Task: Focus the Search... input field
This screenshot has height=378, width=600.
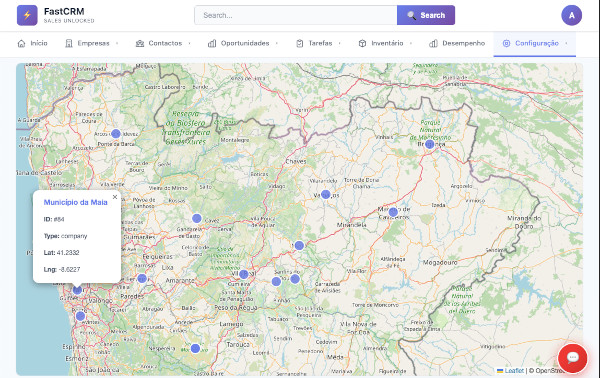Action: click(296, 15)
